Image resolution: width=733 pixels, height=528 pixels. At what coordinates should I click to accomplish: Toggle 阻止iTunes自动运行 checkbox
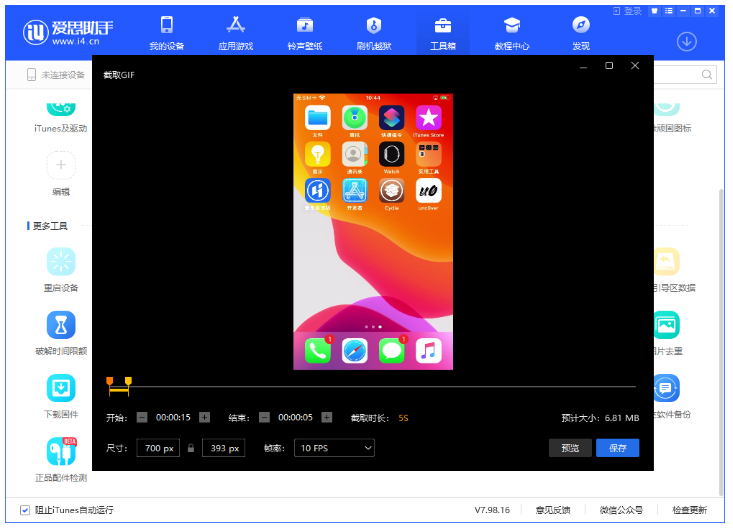tap(25, 510)
